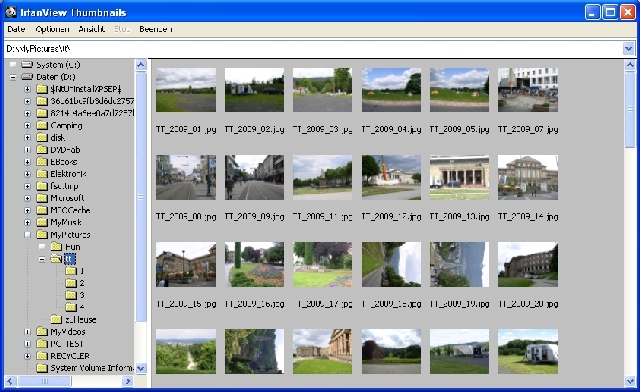
Task: Click the folder tree scroll right arrow
Action: 128,381
